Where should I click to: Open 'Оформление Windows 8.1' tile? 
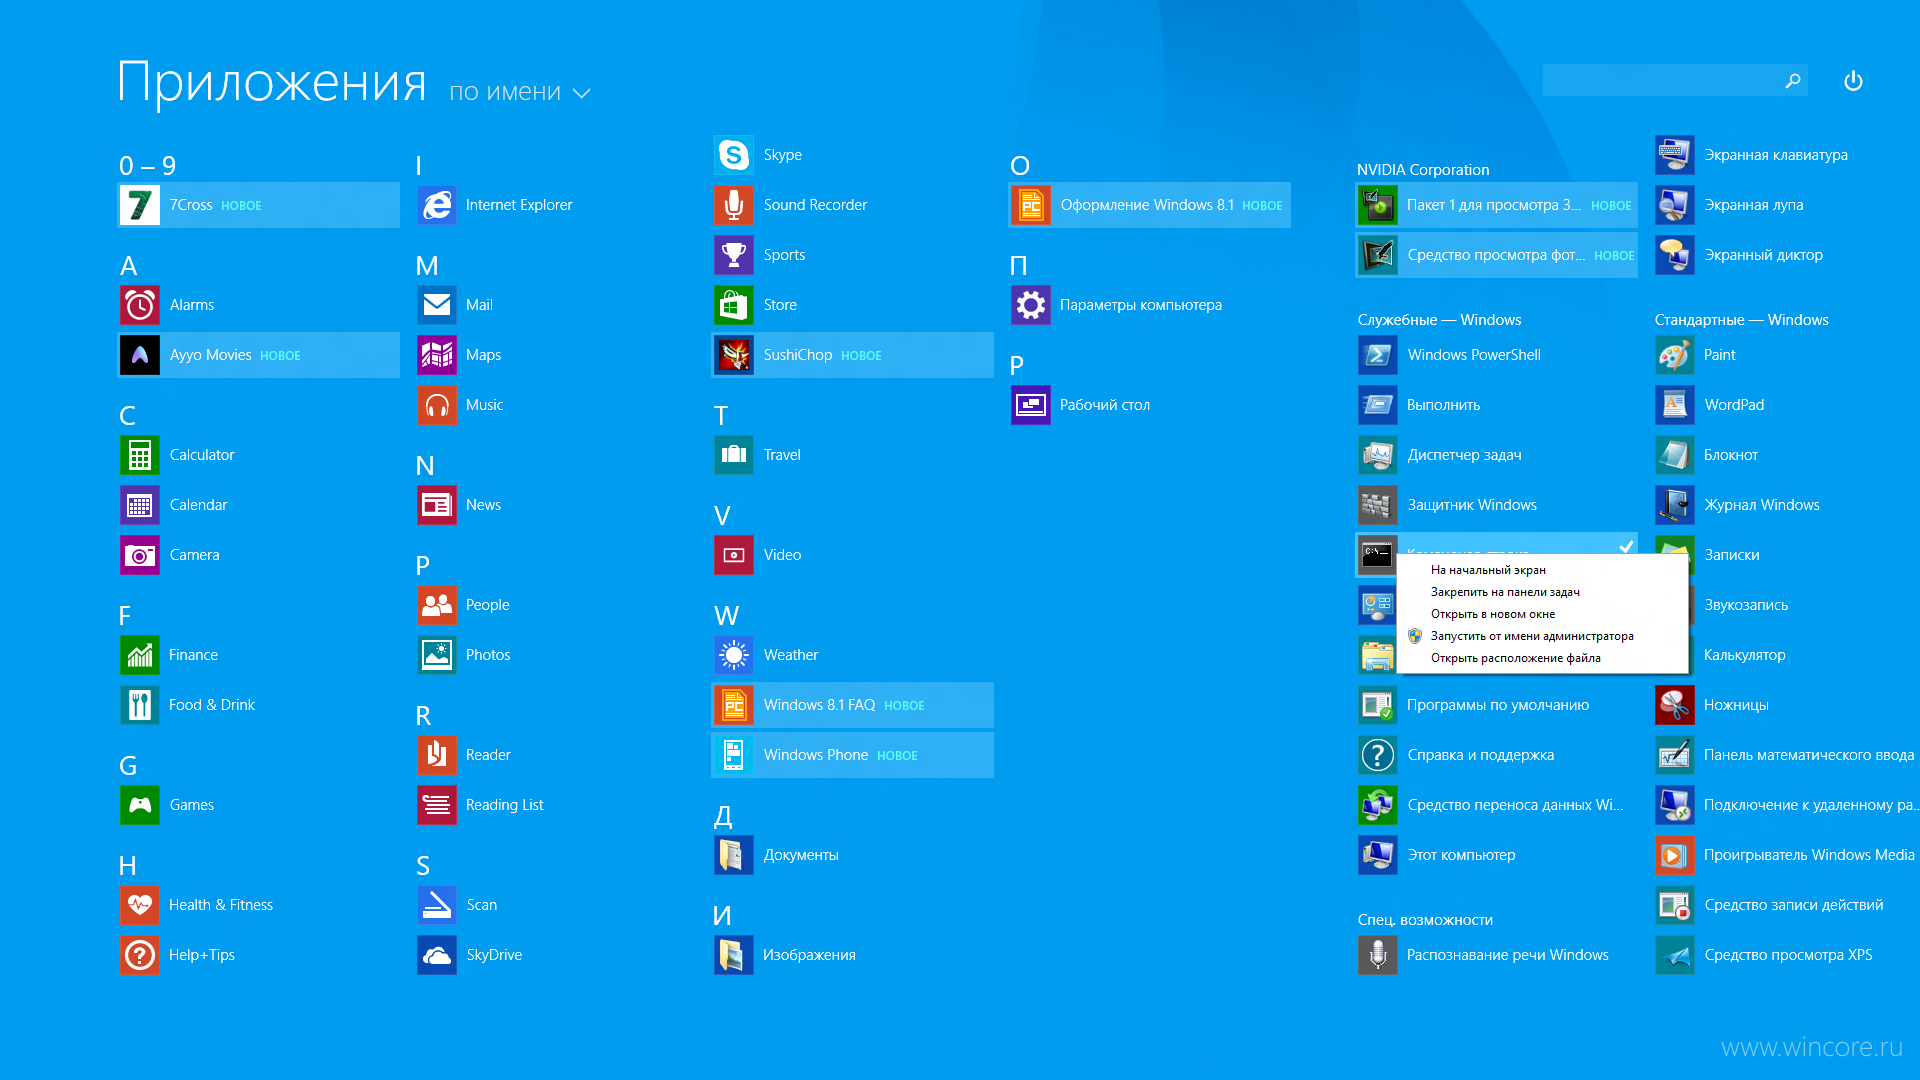point(1150,205)
